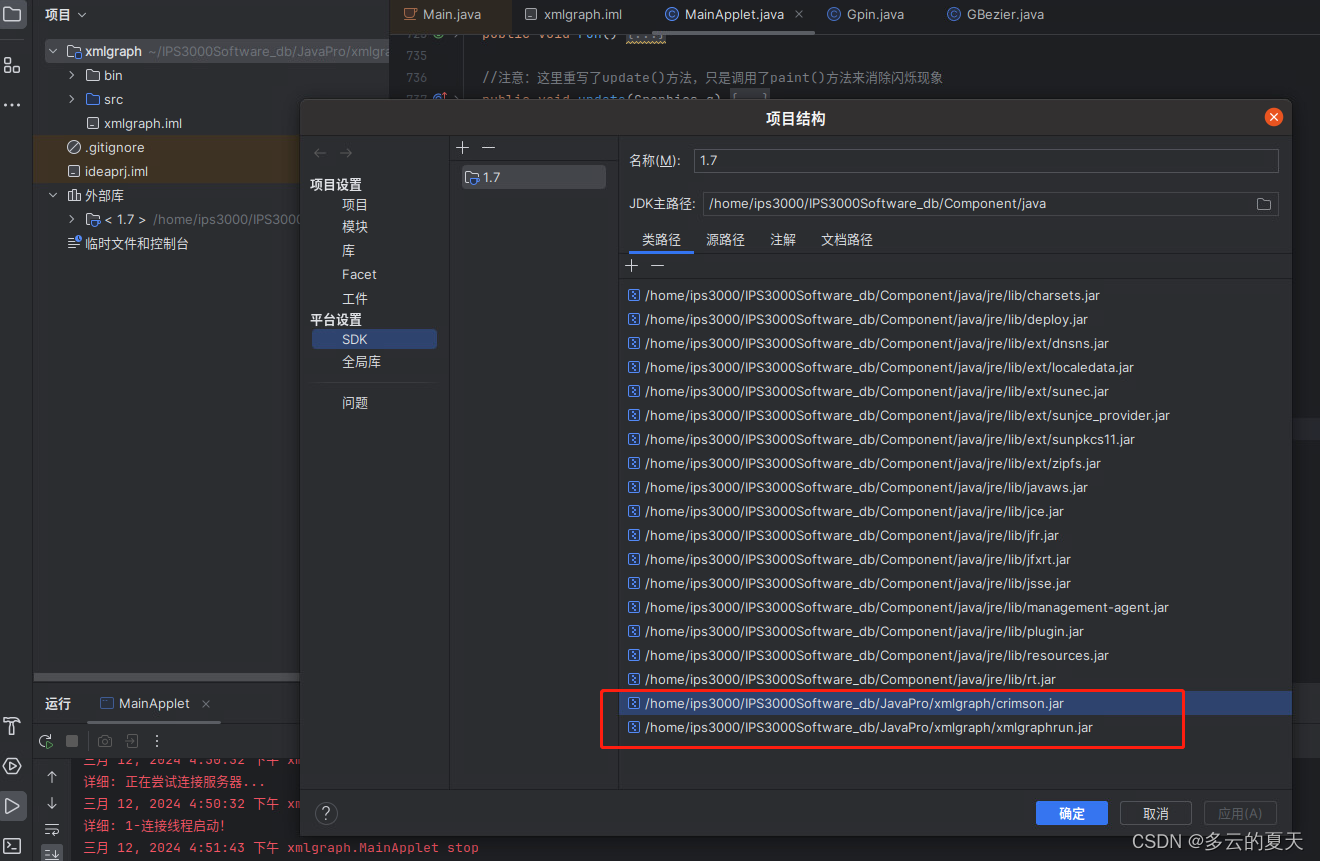Toggle scroll-to-end in the run console
Image resolution: width=1320 pixels, height=861 pixels.
(x=51, y=851)
